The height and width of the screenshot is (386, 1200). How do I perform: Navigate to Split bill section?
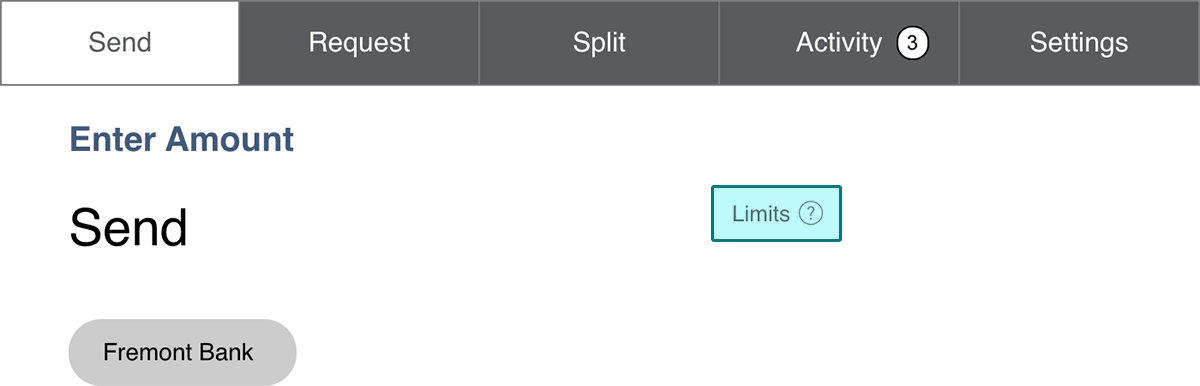pyautogui.click(x=599, y=43)
